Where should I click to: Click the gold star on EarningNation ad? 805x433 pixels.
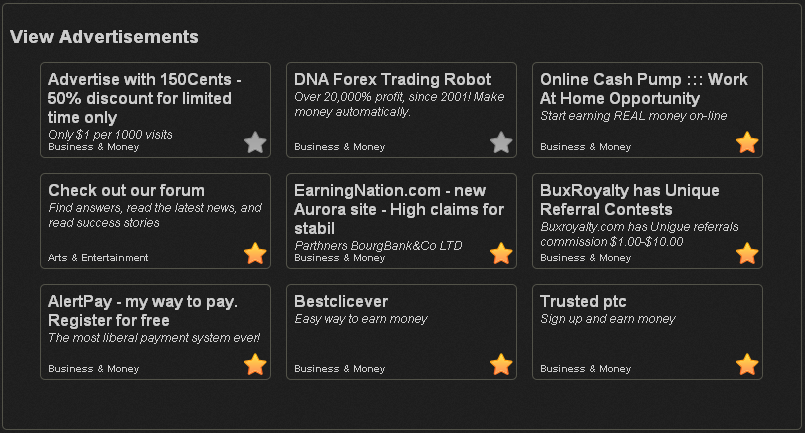[x=501, y=253]
